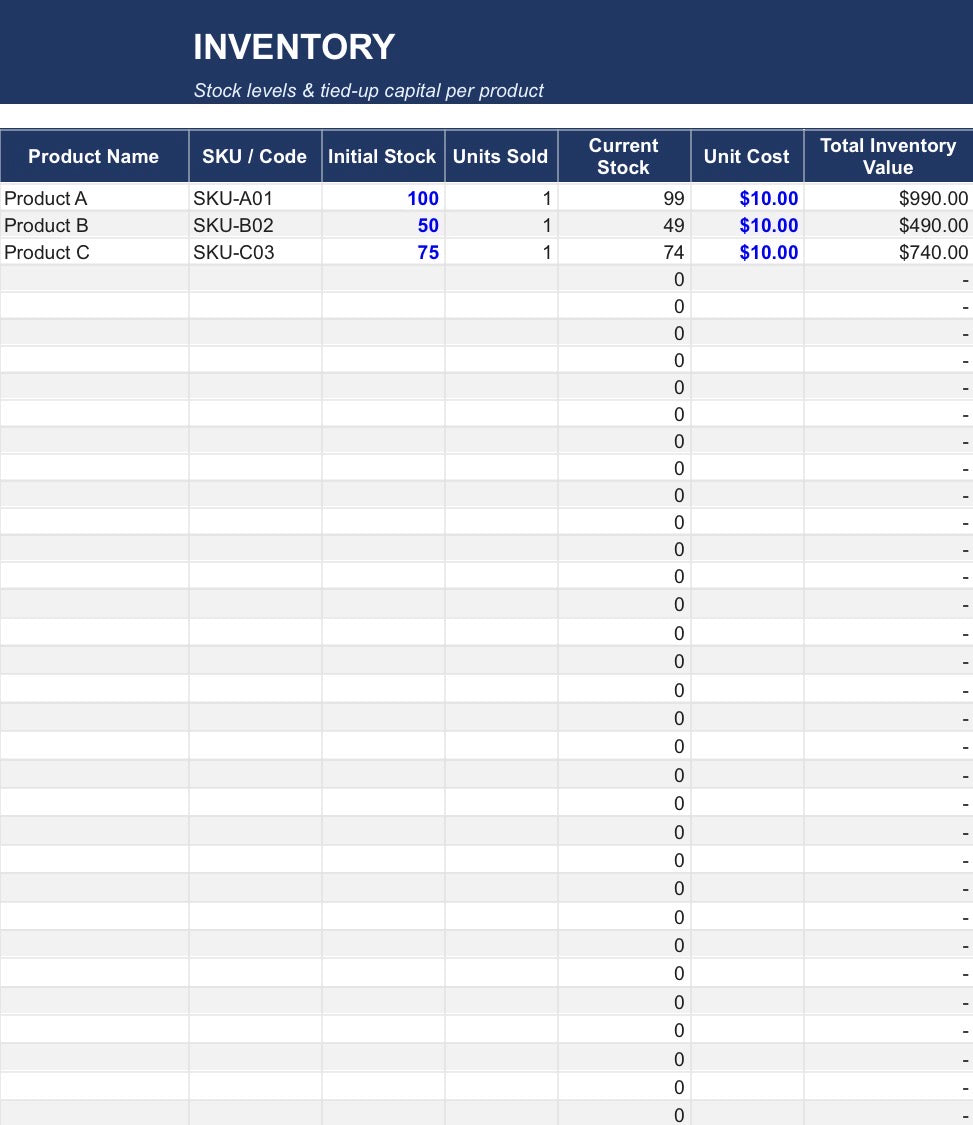Screen dimensions: 973x1125
Task: Click the Product A name cell
Action: (x=94, y=198)
